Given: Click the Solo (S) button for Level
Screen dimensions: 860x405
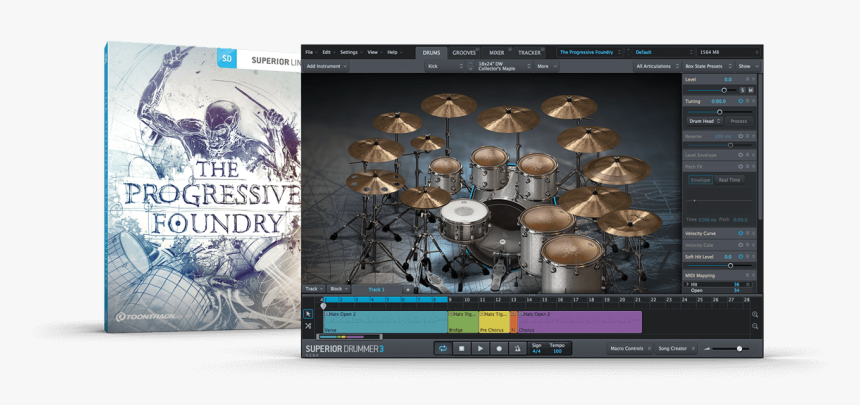Looking at the screenshot, I should (743, 90).
